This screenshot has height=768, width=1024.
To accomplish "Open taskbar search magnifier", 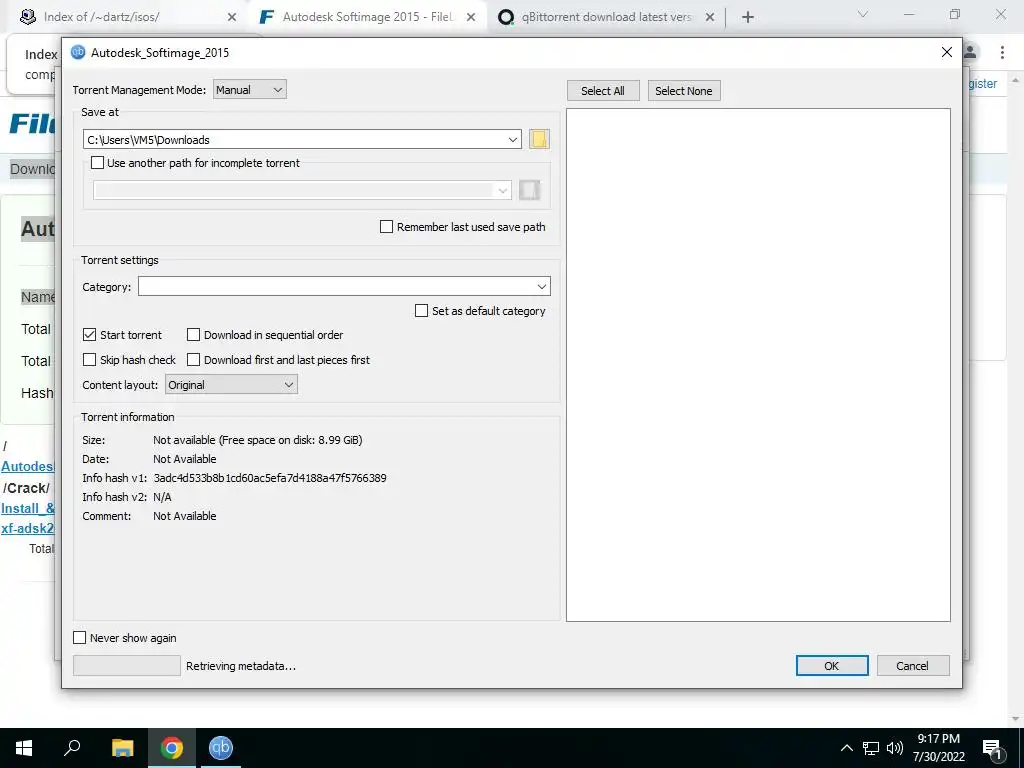I will coord(72,748).
